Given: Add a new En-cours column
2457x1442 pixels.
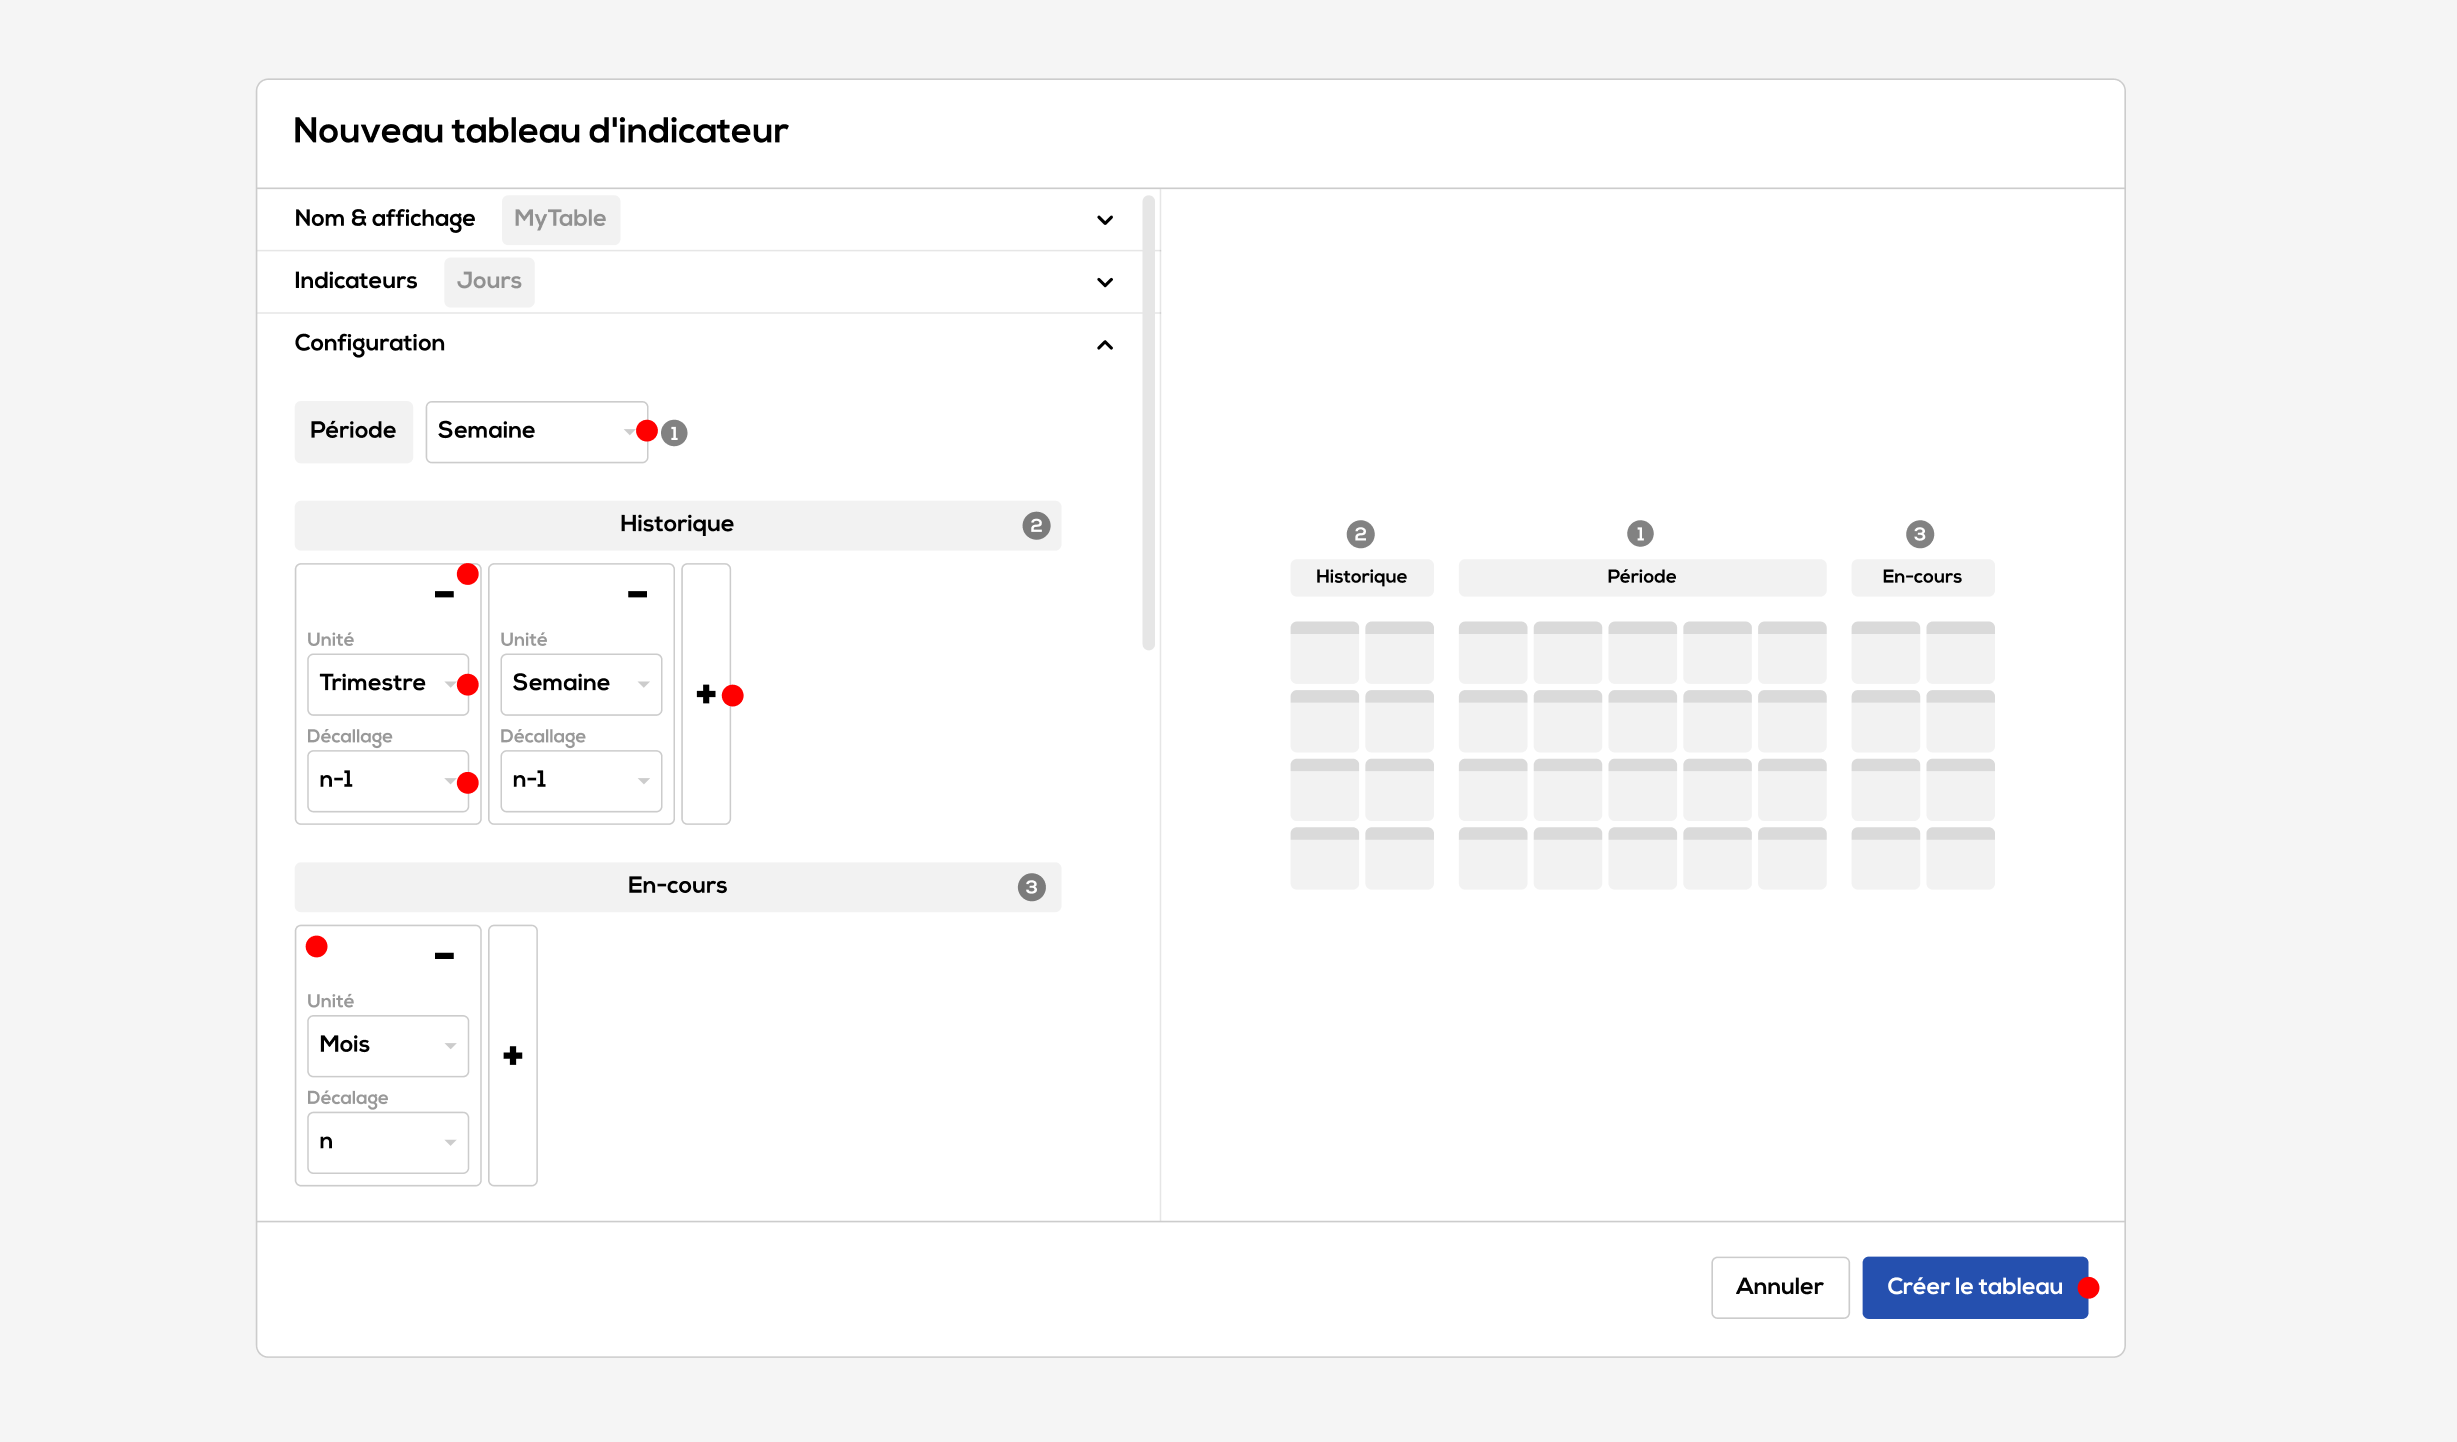Looking at the screenshot, I should (513, 1056).
